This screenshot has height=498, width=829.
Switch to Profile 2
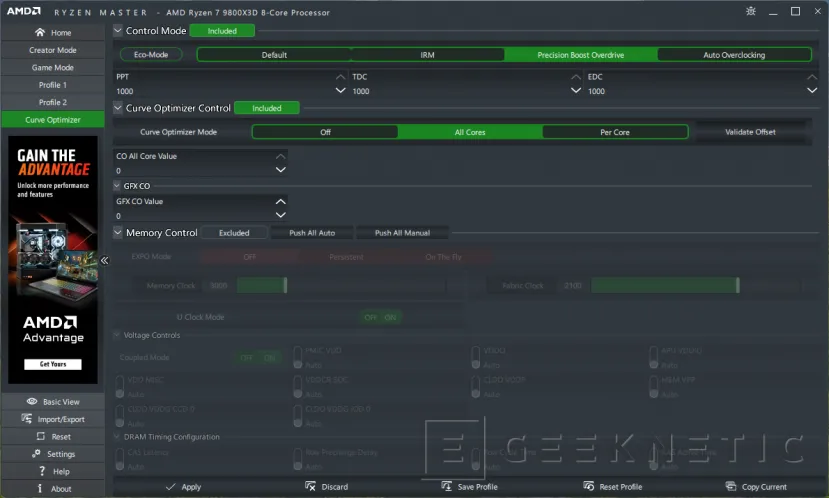(53, 102)
